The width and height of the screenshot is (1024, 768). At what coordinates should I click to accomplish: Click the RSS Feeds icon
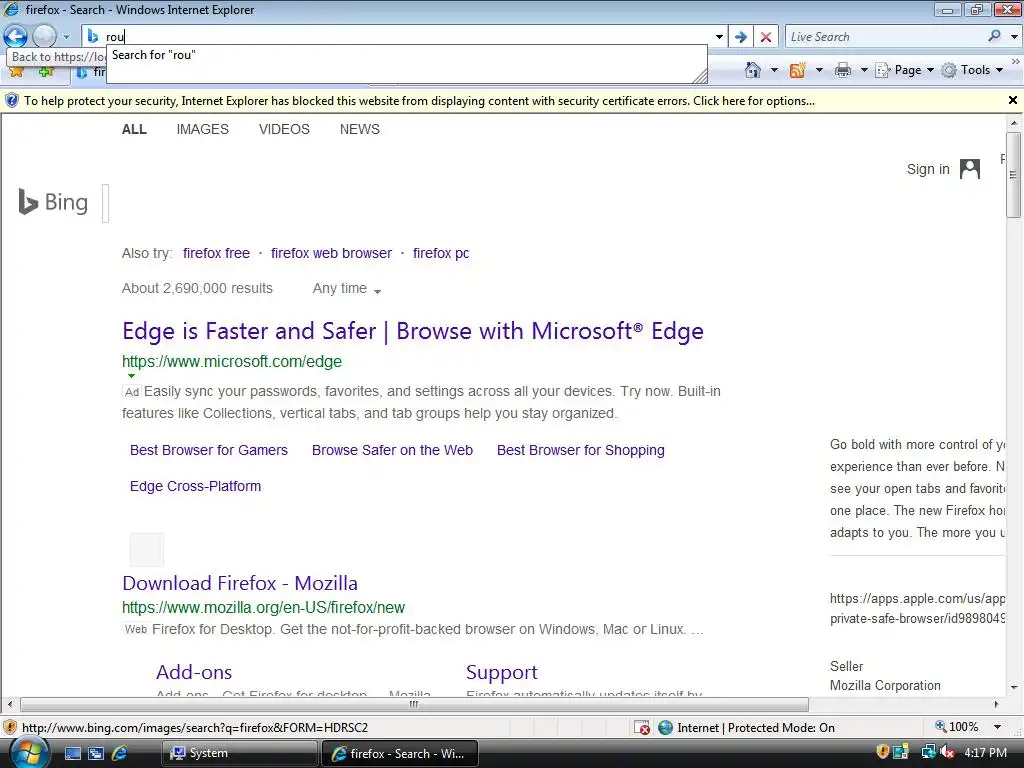click(x=797, y=70)
